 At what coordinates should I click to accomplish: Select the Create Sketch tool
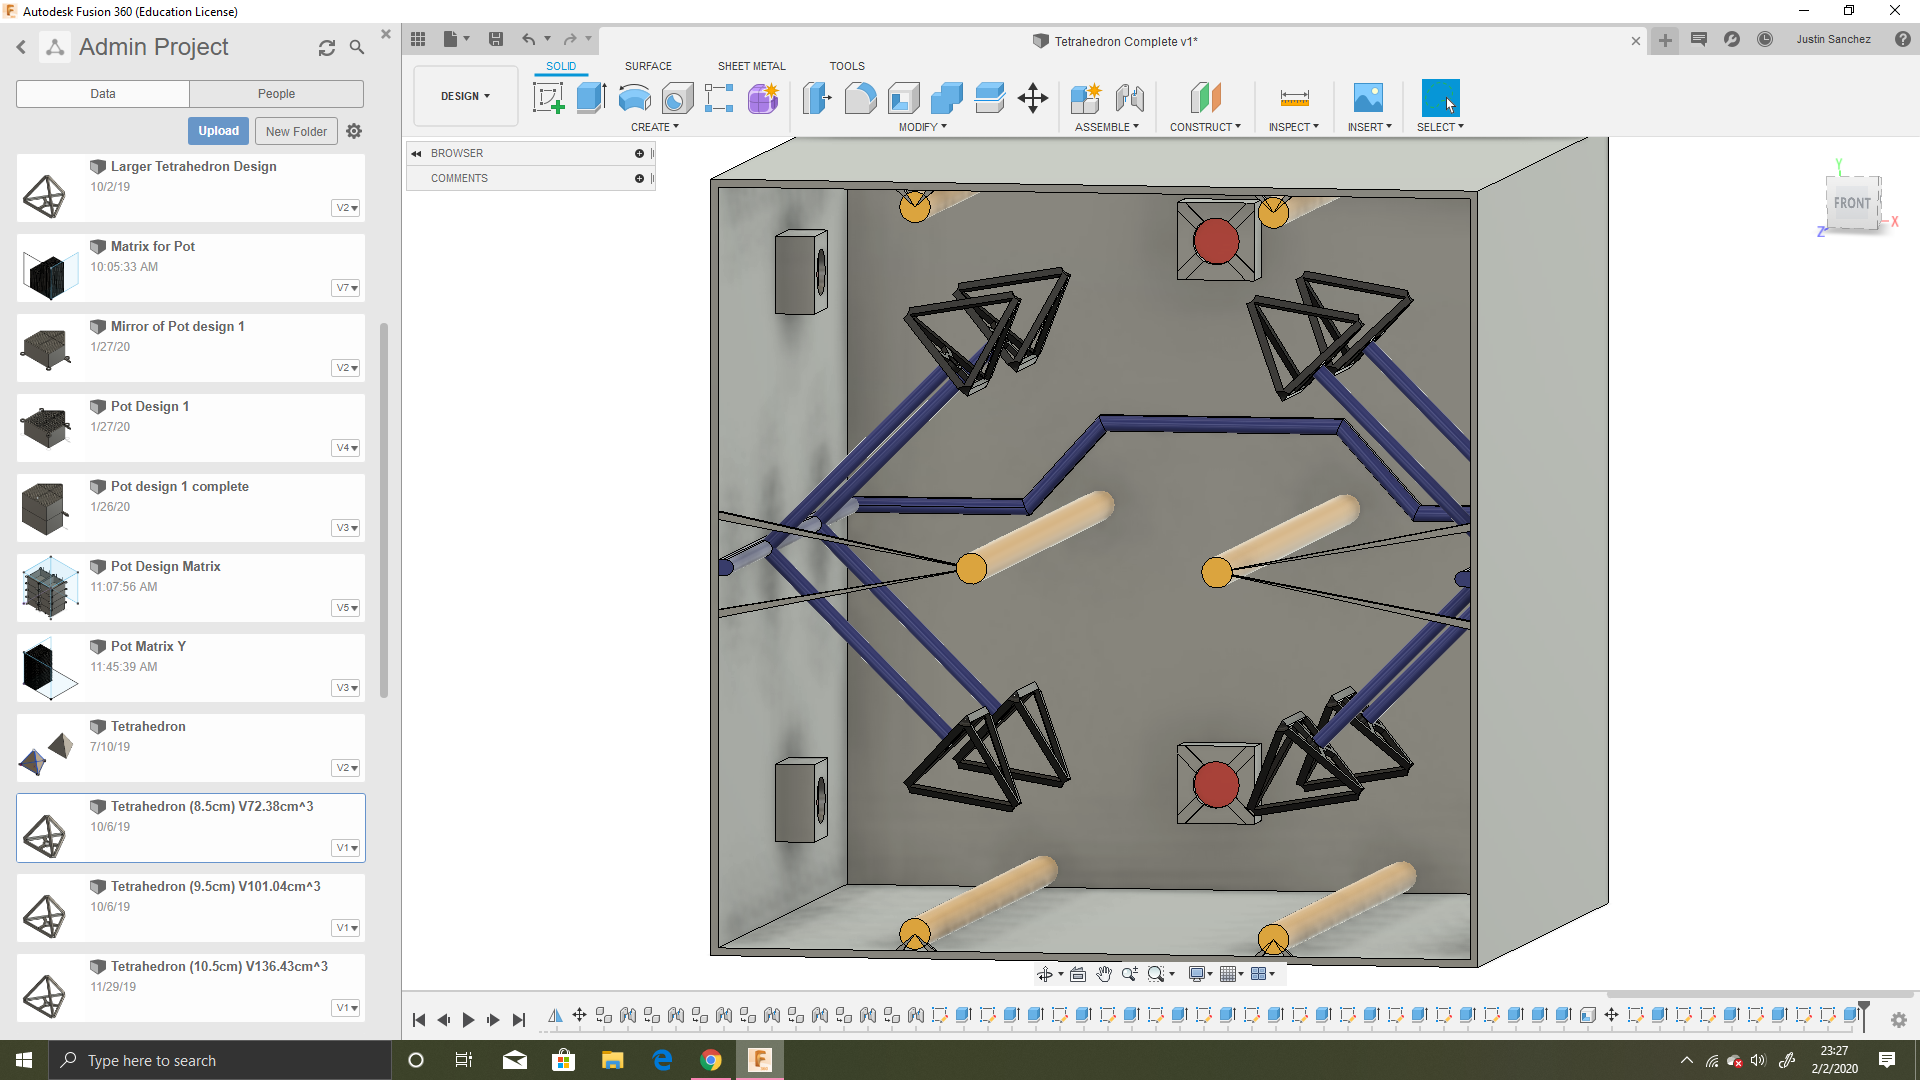[x=548, y=98]
